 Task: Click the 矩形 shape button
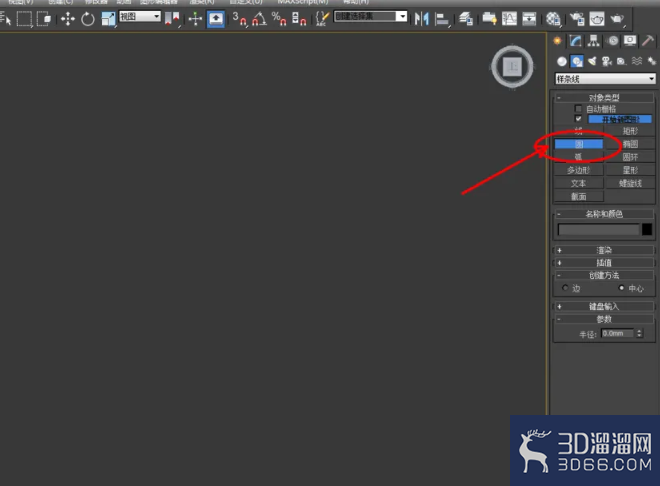pyautogui.click(x=630, y=131)
